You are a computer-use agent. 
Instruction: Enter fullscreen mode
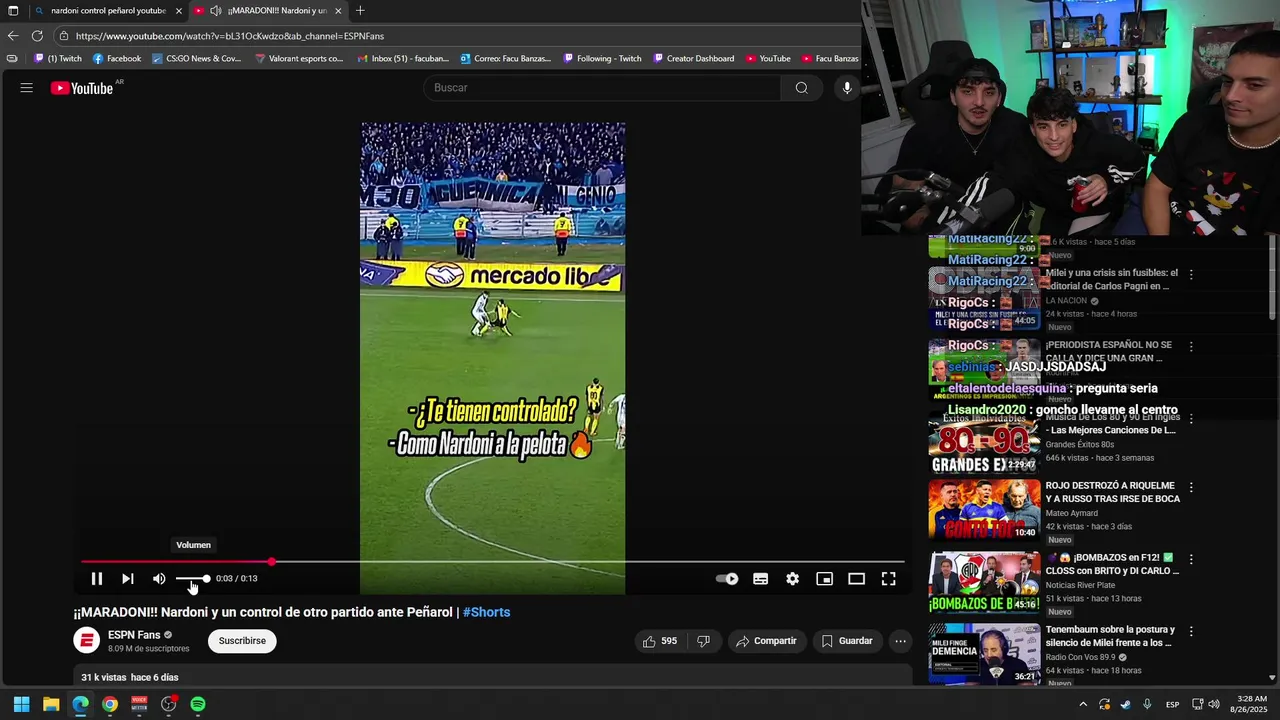(888, 579)
